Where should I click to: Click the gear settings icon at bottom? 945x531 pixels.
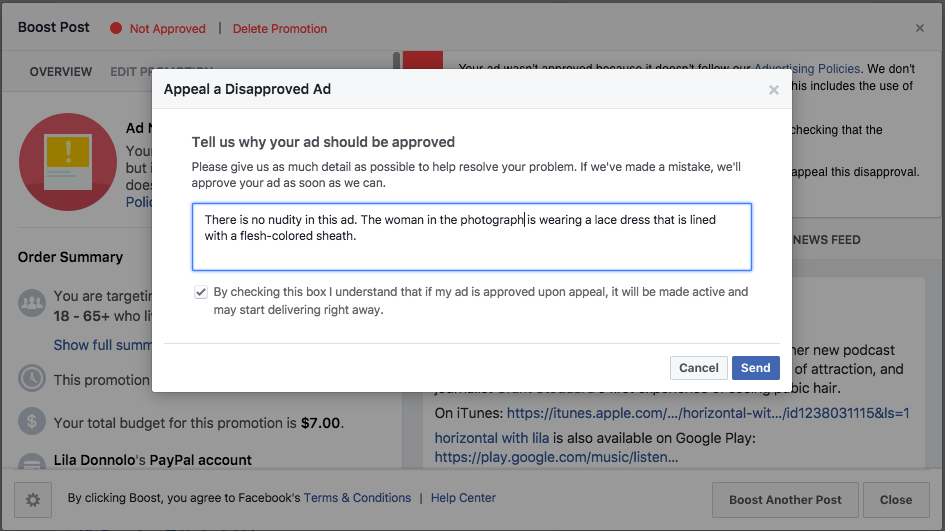33,500
